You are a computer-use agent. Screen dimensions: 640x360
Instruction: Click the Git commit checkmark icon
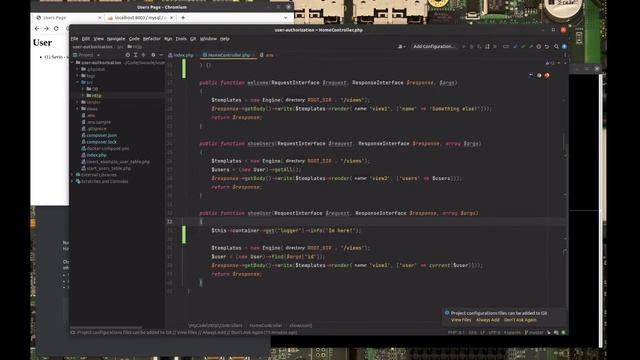coord(523,47)
